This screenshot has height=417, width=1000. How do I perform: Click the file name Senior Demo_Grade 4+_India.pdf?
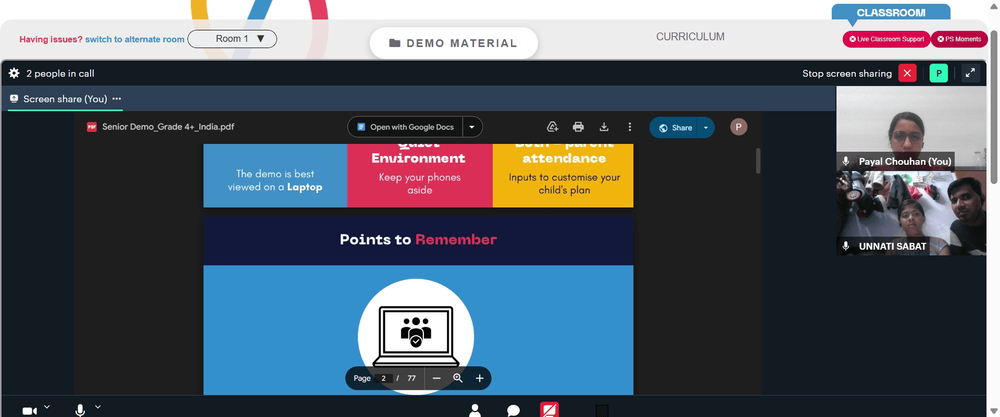tap(168, 127)
